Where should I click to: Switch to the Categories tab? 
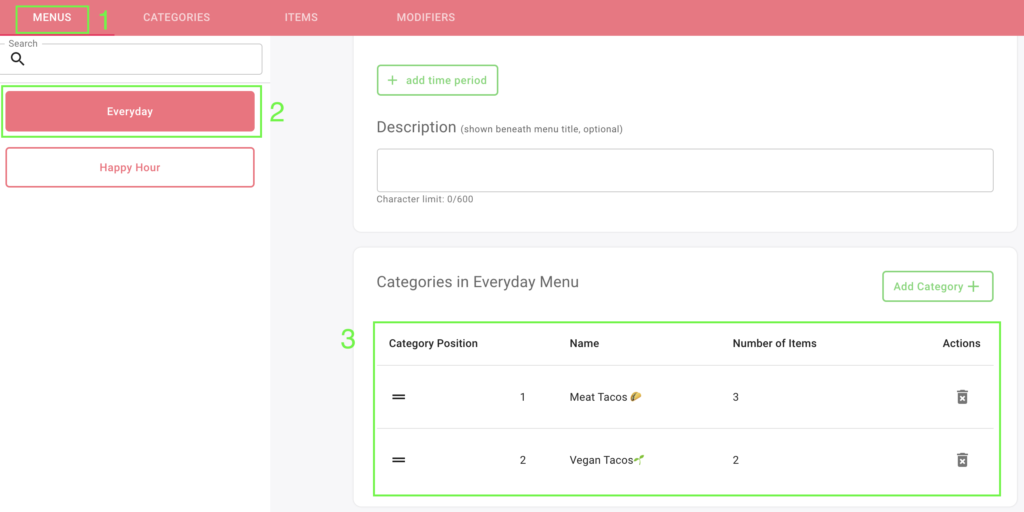coord(176,18)
